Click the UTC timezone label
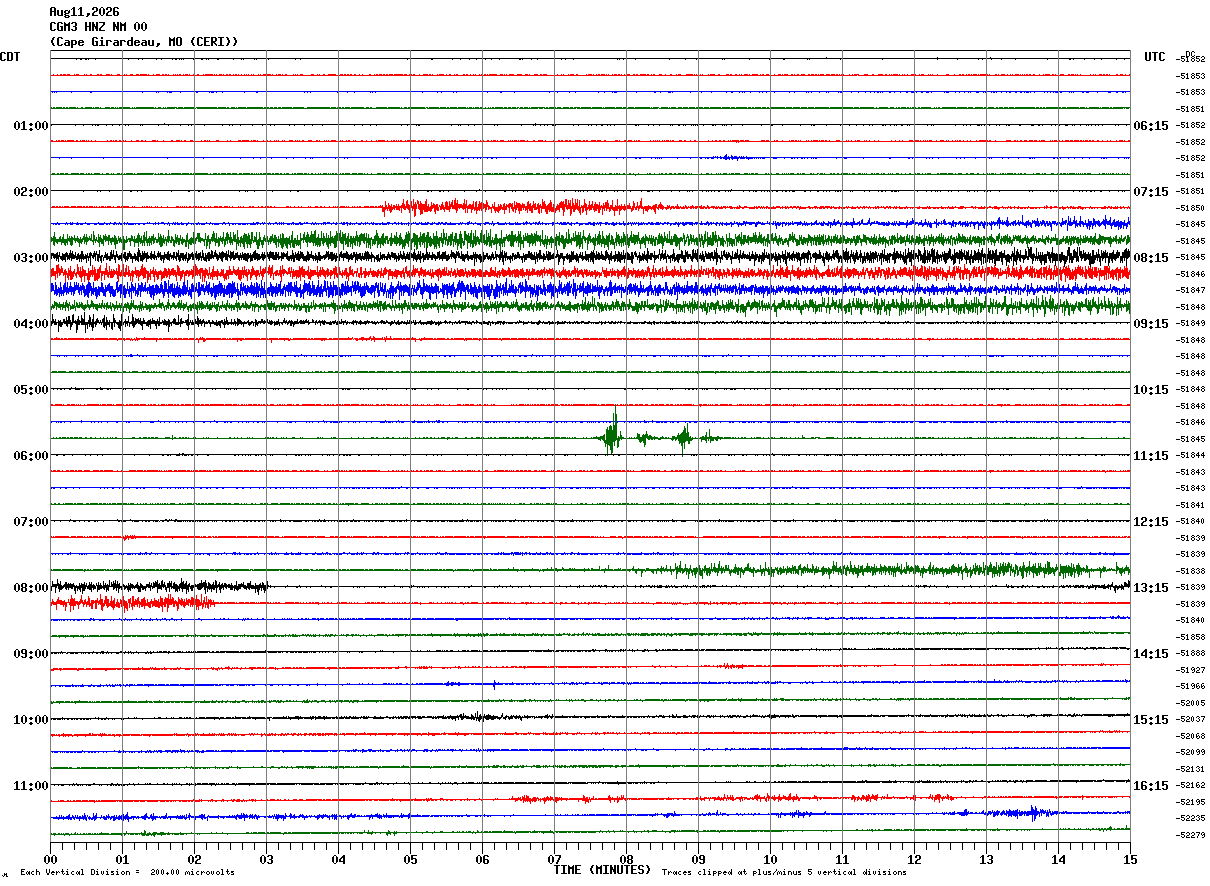The height and width of the screenshot is (886, 1210). tap(1155, 57)
